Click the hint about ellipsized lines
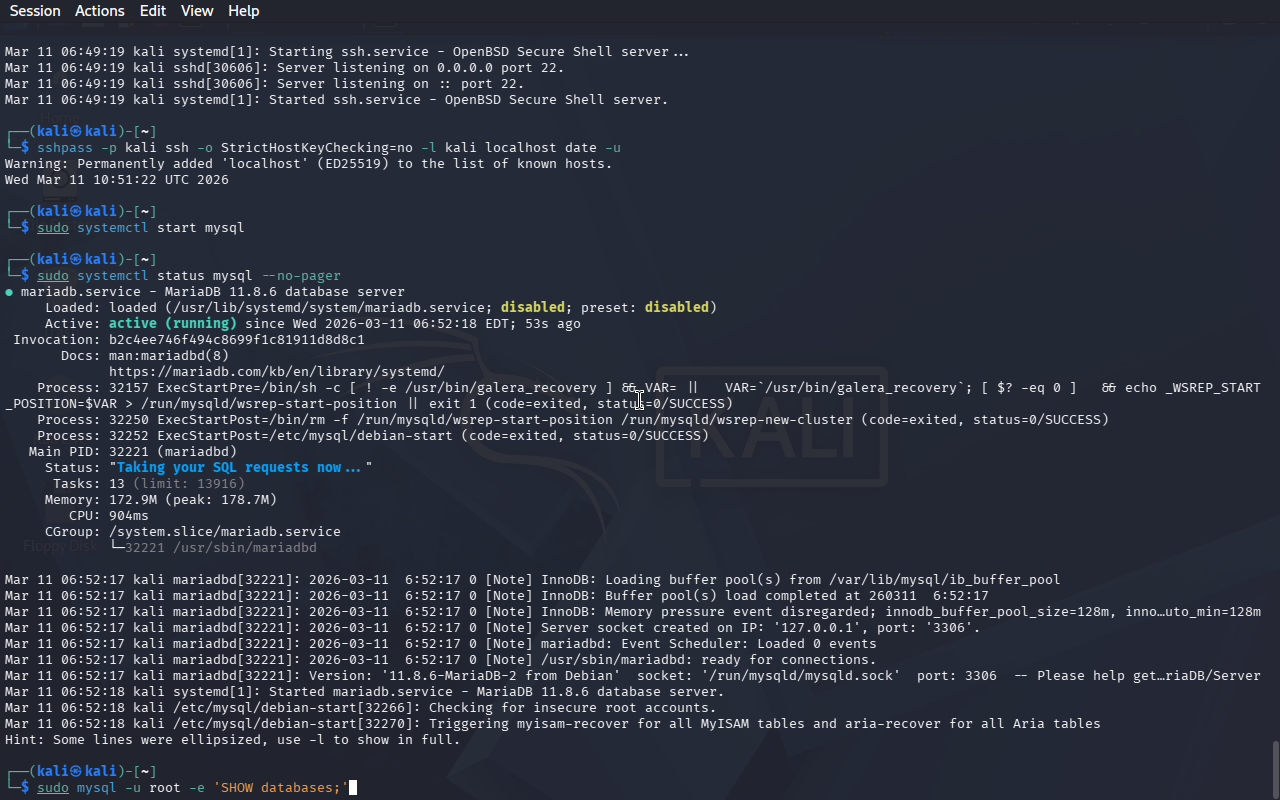 tap(232, 740)
